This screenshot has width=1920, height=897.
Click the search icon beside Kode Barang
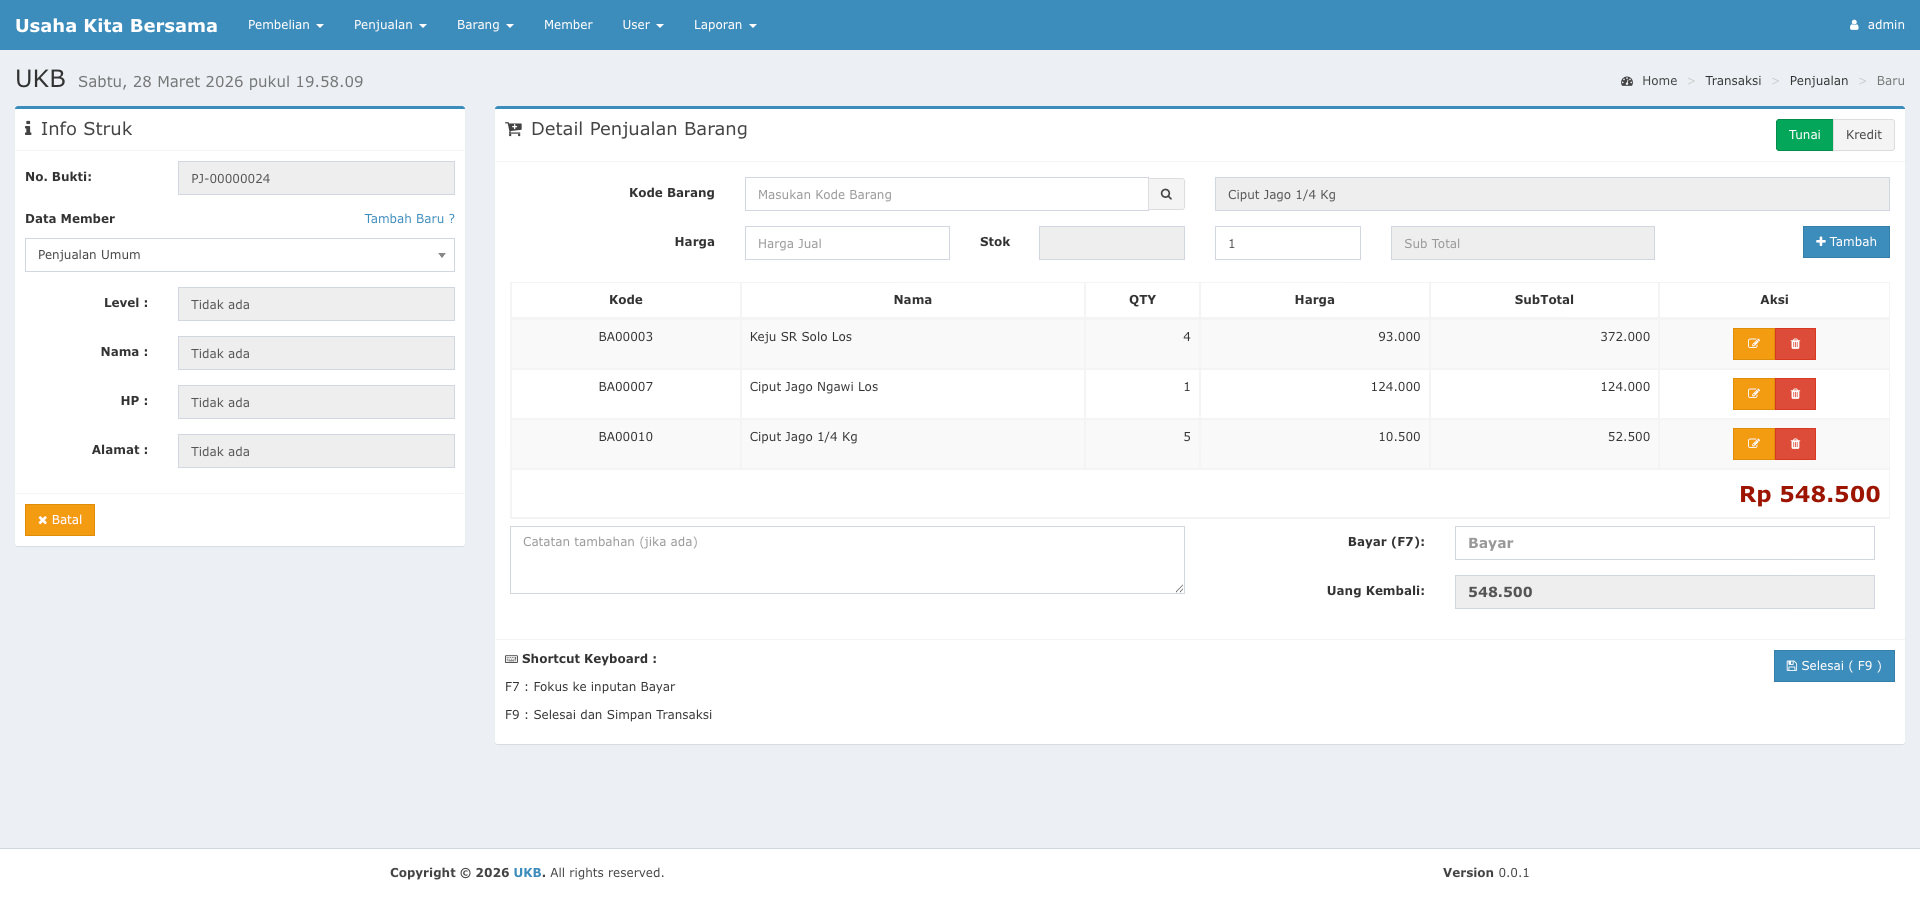pyautogui.click(x=1166, y=194)
